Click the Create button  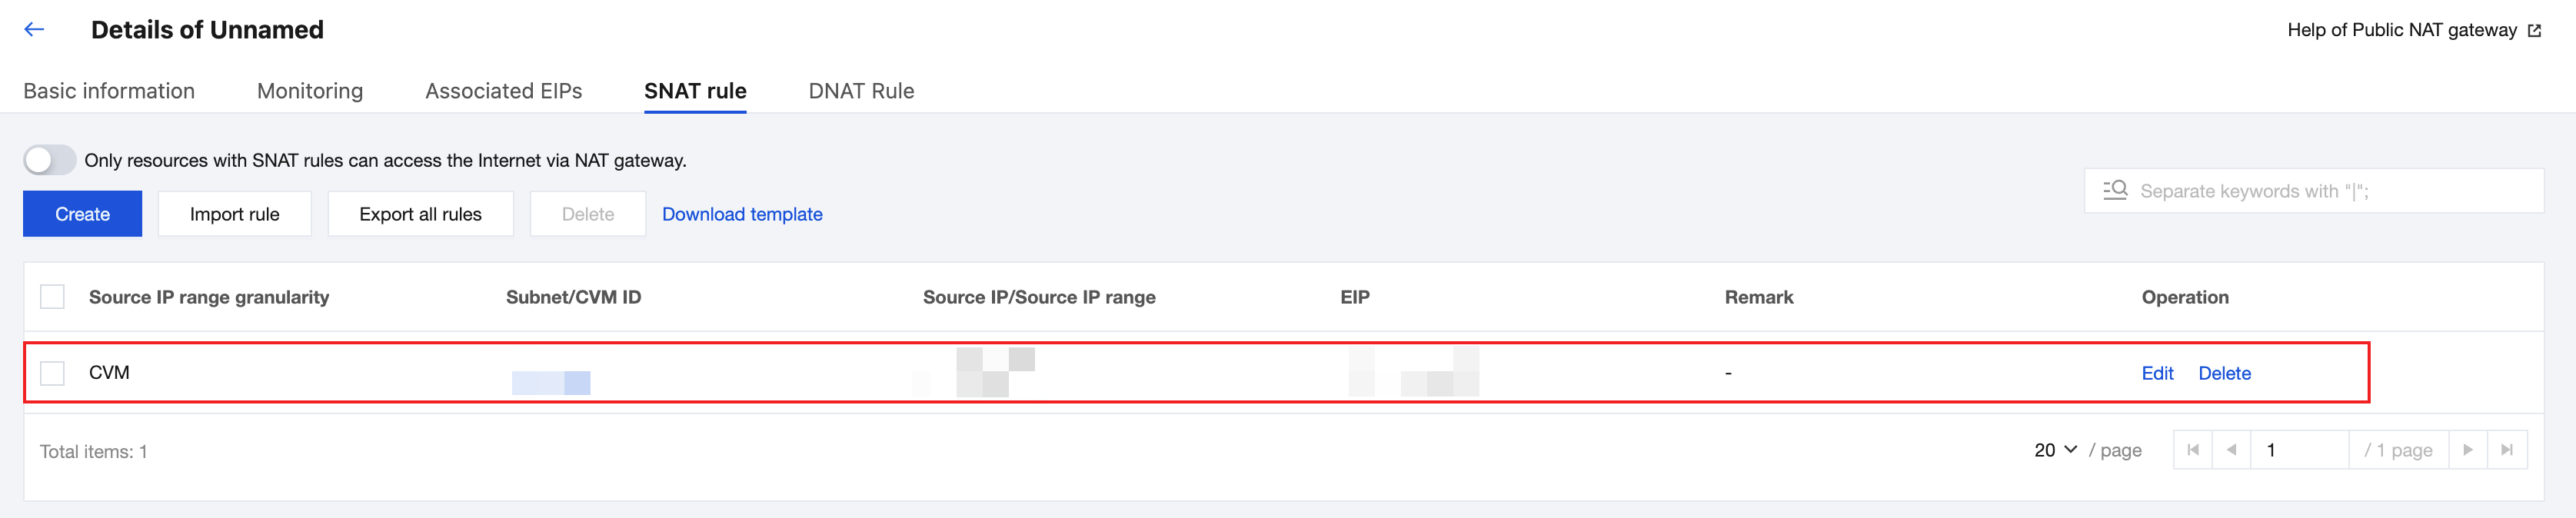click(x=82, y=214)
